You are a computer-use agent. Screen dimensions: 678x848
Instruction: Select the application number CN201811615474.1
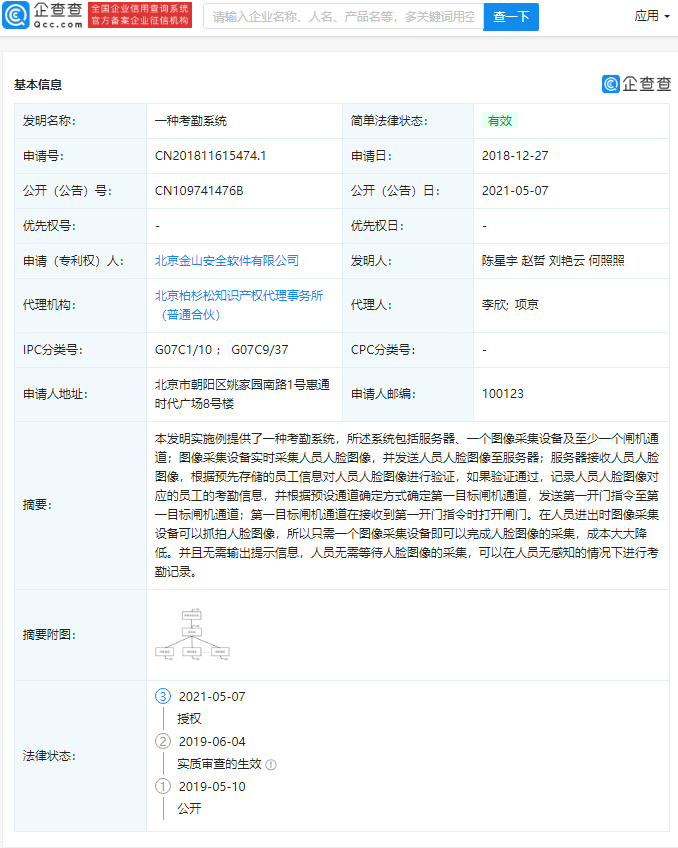210,156
